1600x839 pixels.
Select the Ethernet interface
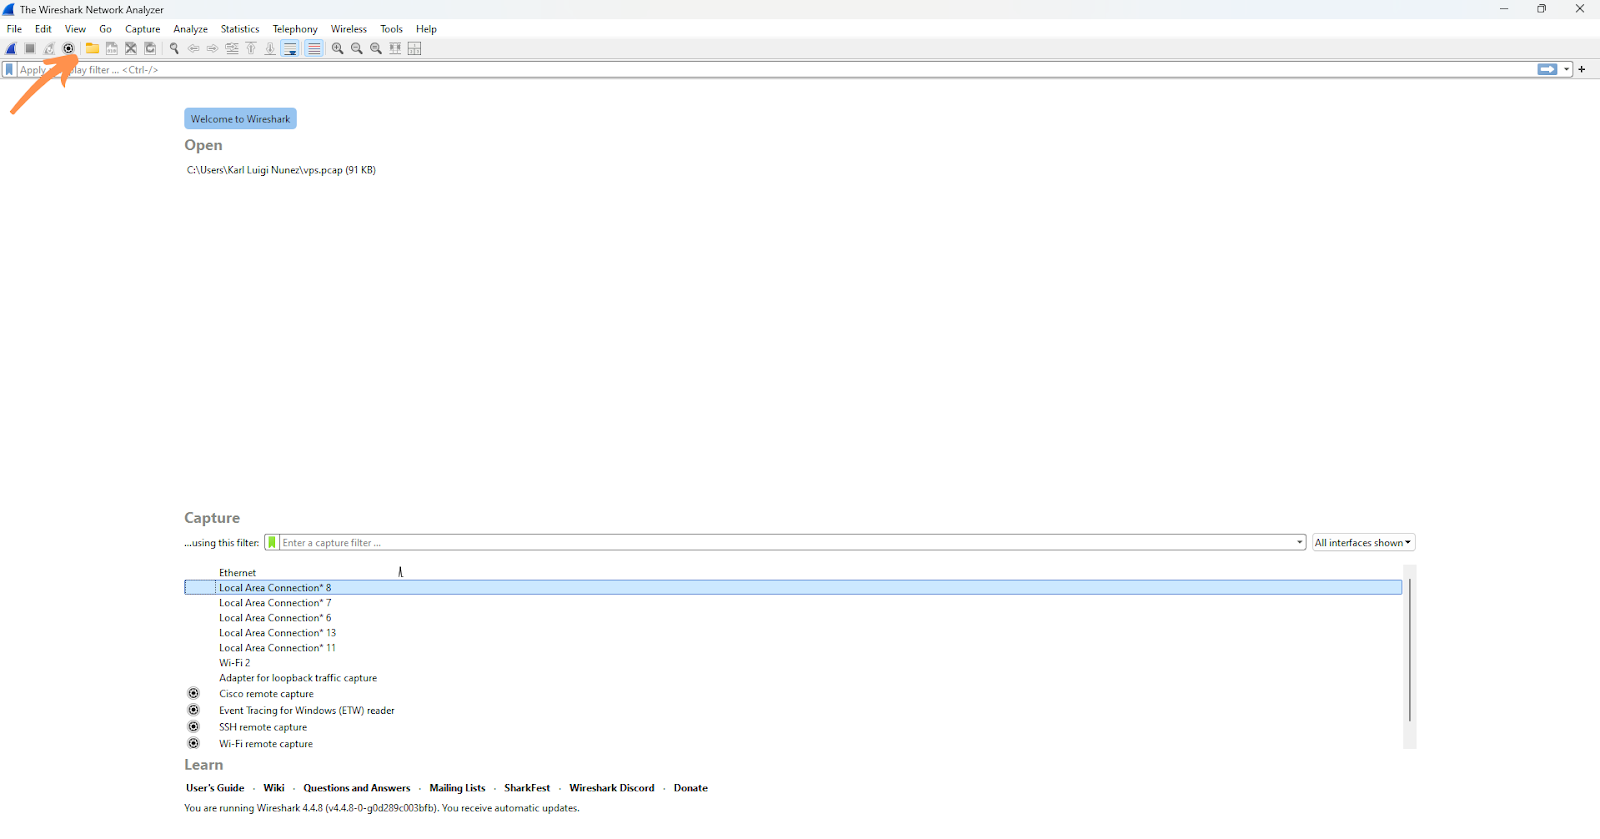click(793, 573)
